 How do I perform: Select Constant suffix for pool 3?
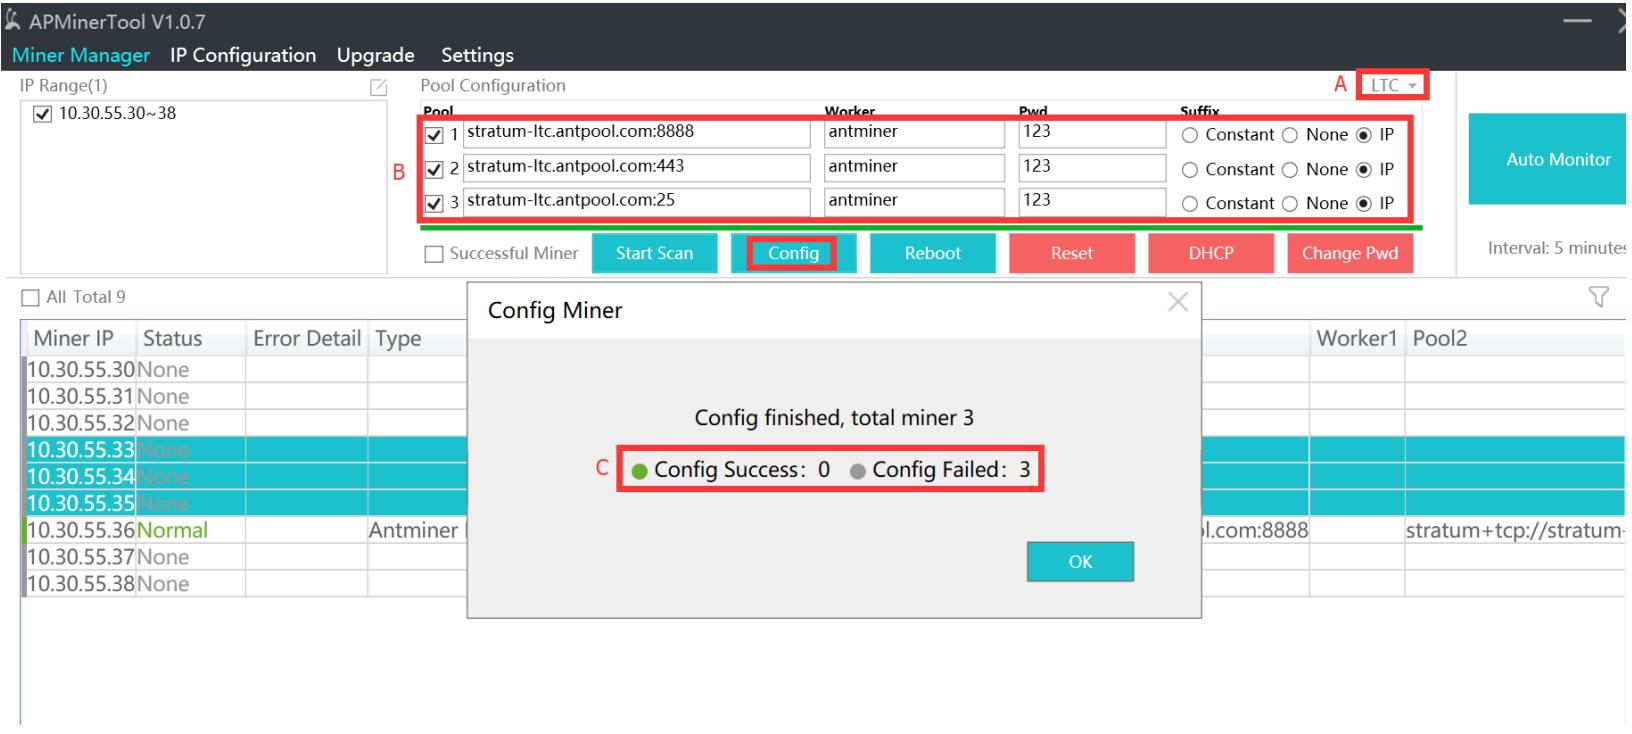pos(1190,204)
